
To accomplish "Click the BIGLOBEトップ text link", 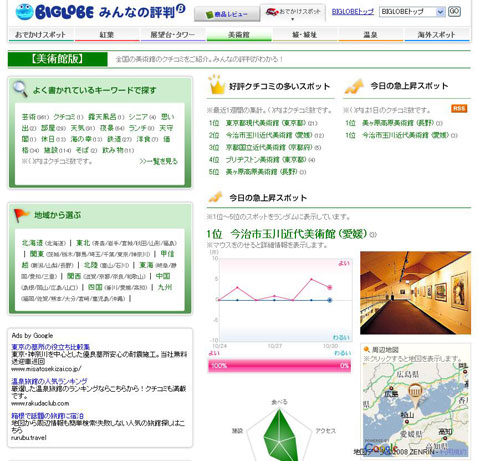I will 353,12.
